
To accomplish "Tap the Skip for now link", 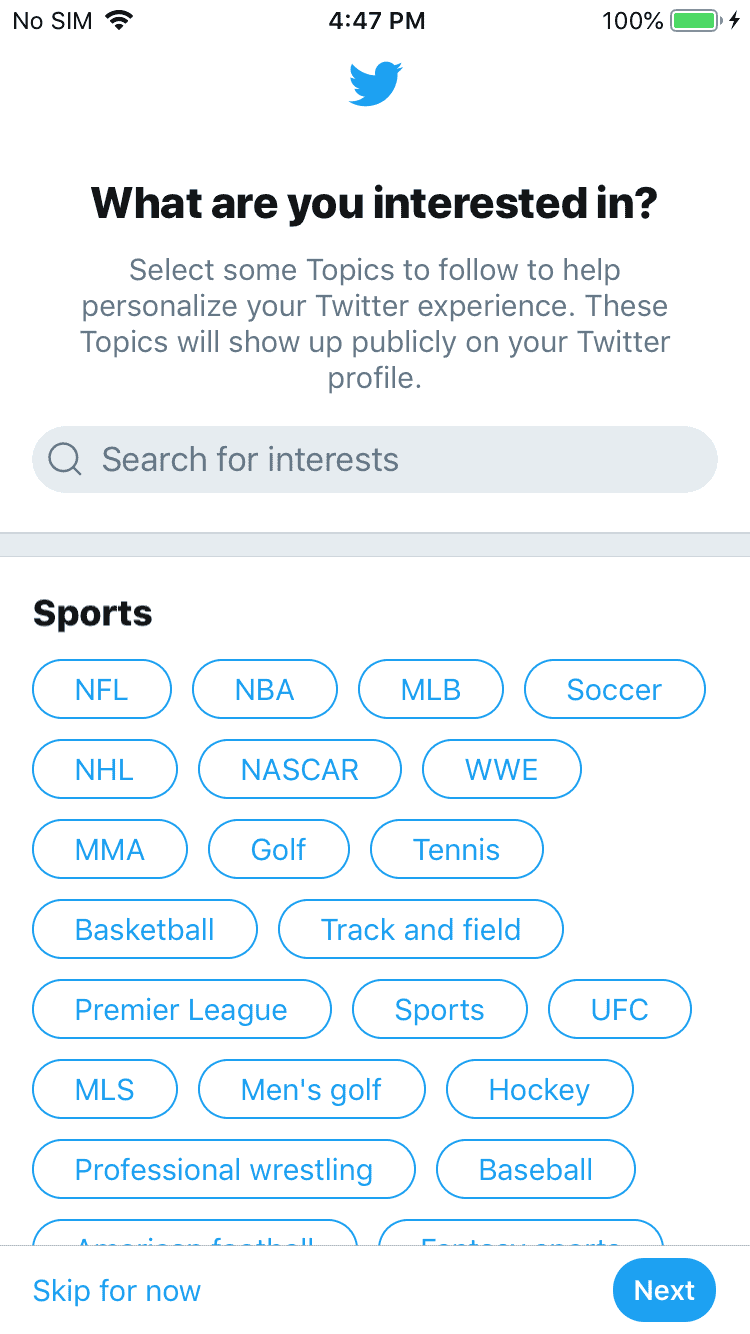I will pyautogui.click(x=117, y=1290).
